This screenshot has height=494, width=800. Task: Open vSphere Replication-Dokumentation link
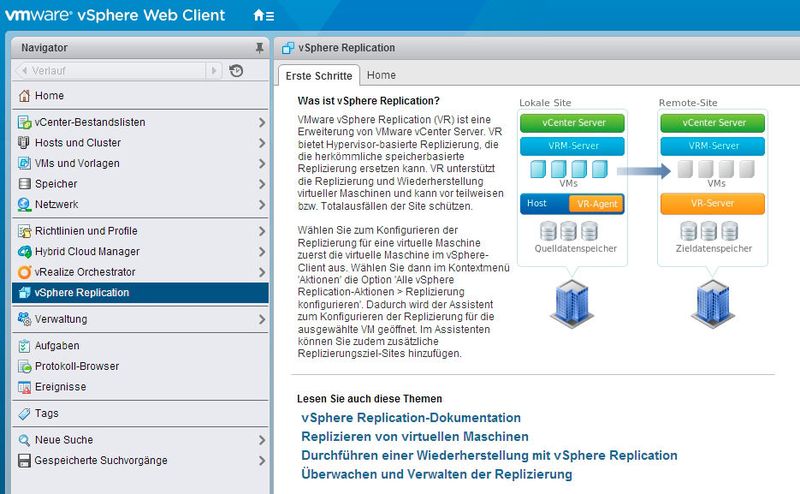pyautogui.click(x=411, y=417)
